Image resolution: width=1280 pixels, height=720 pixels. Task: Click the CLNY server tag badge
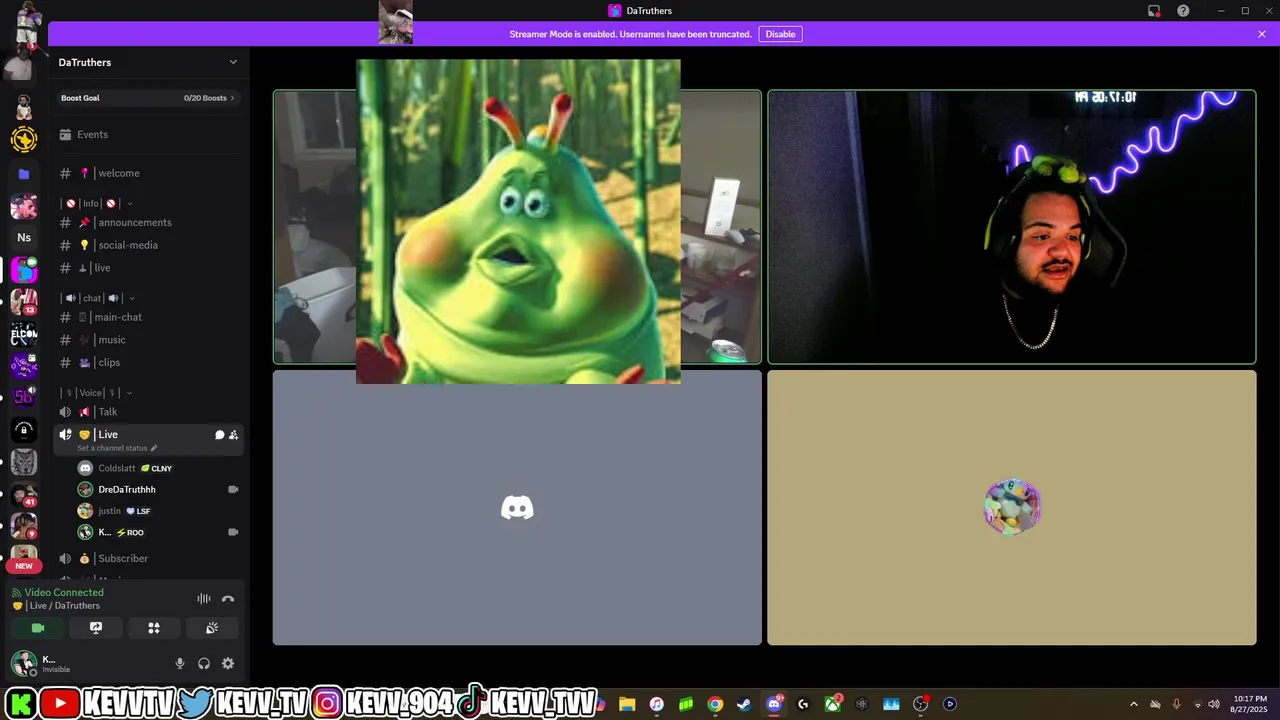[x=157, y=468]
